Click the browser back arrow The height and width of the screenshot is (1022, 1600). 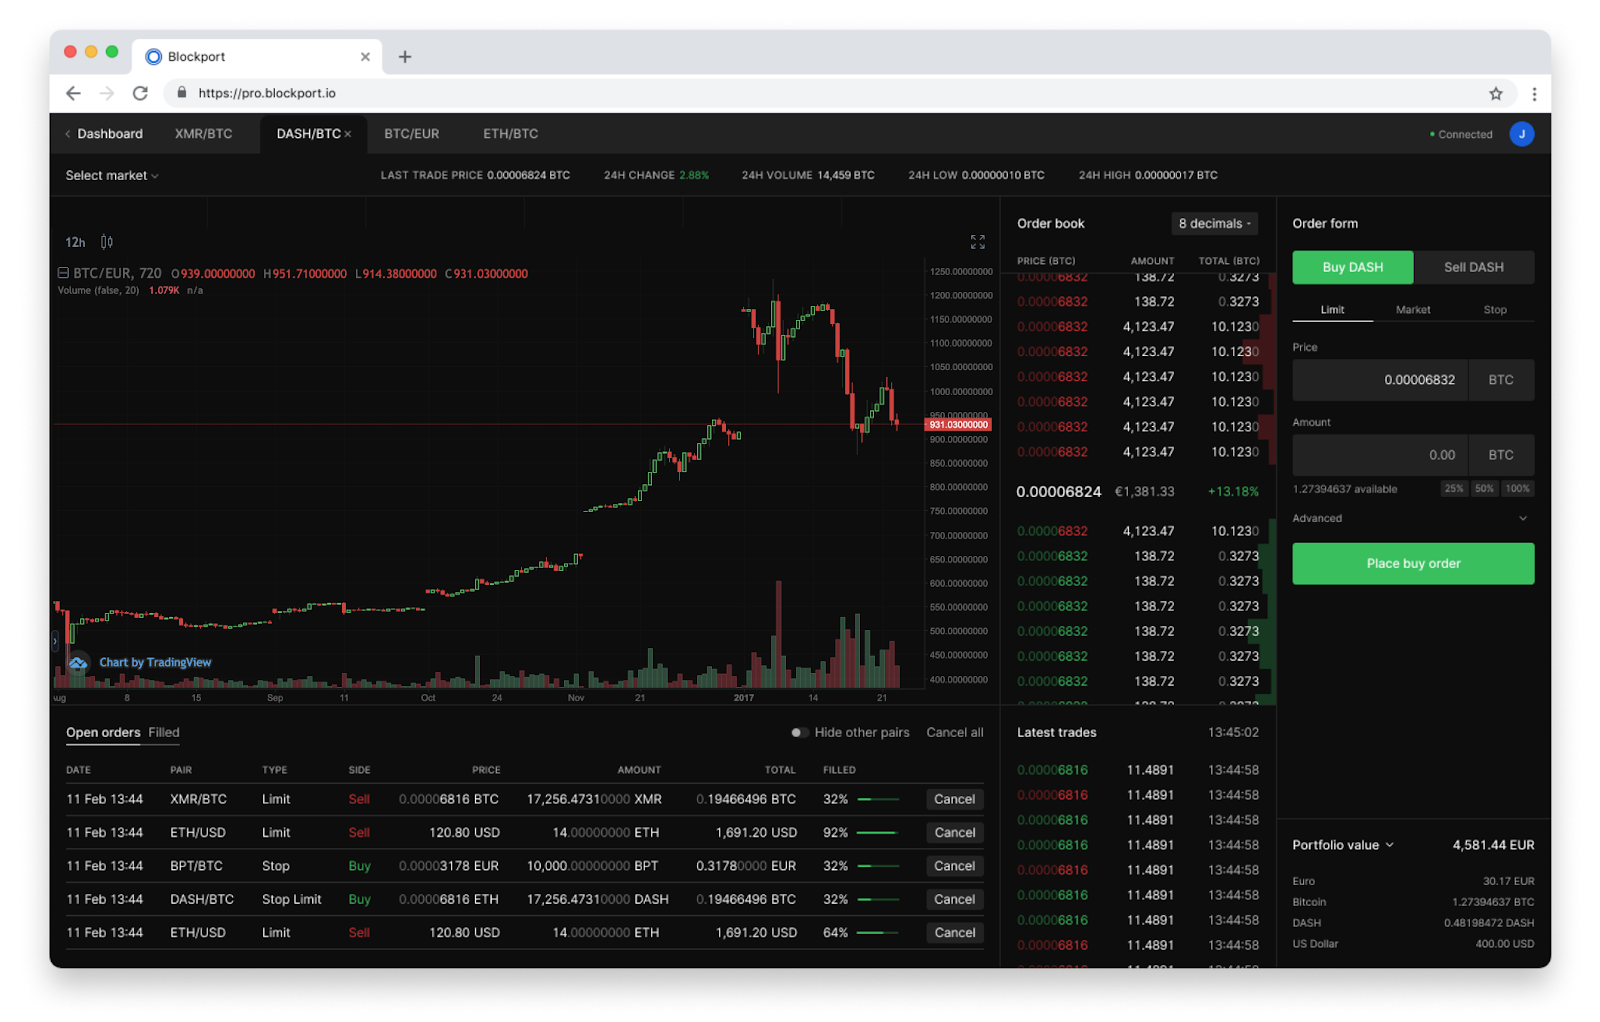(x=73, y=93)
